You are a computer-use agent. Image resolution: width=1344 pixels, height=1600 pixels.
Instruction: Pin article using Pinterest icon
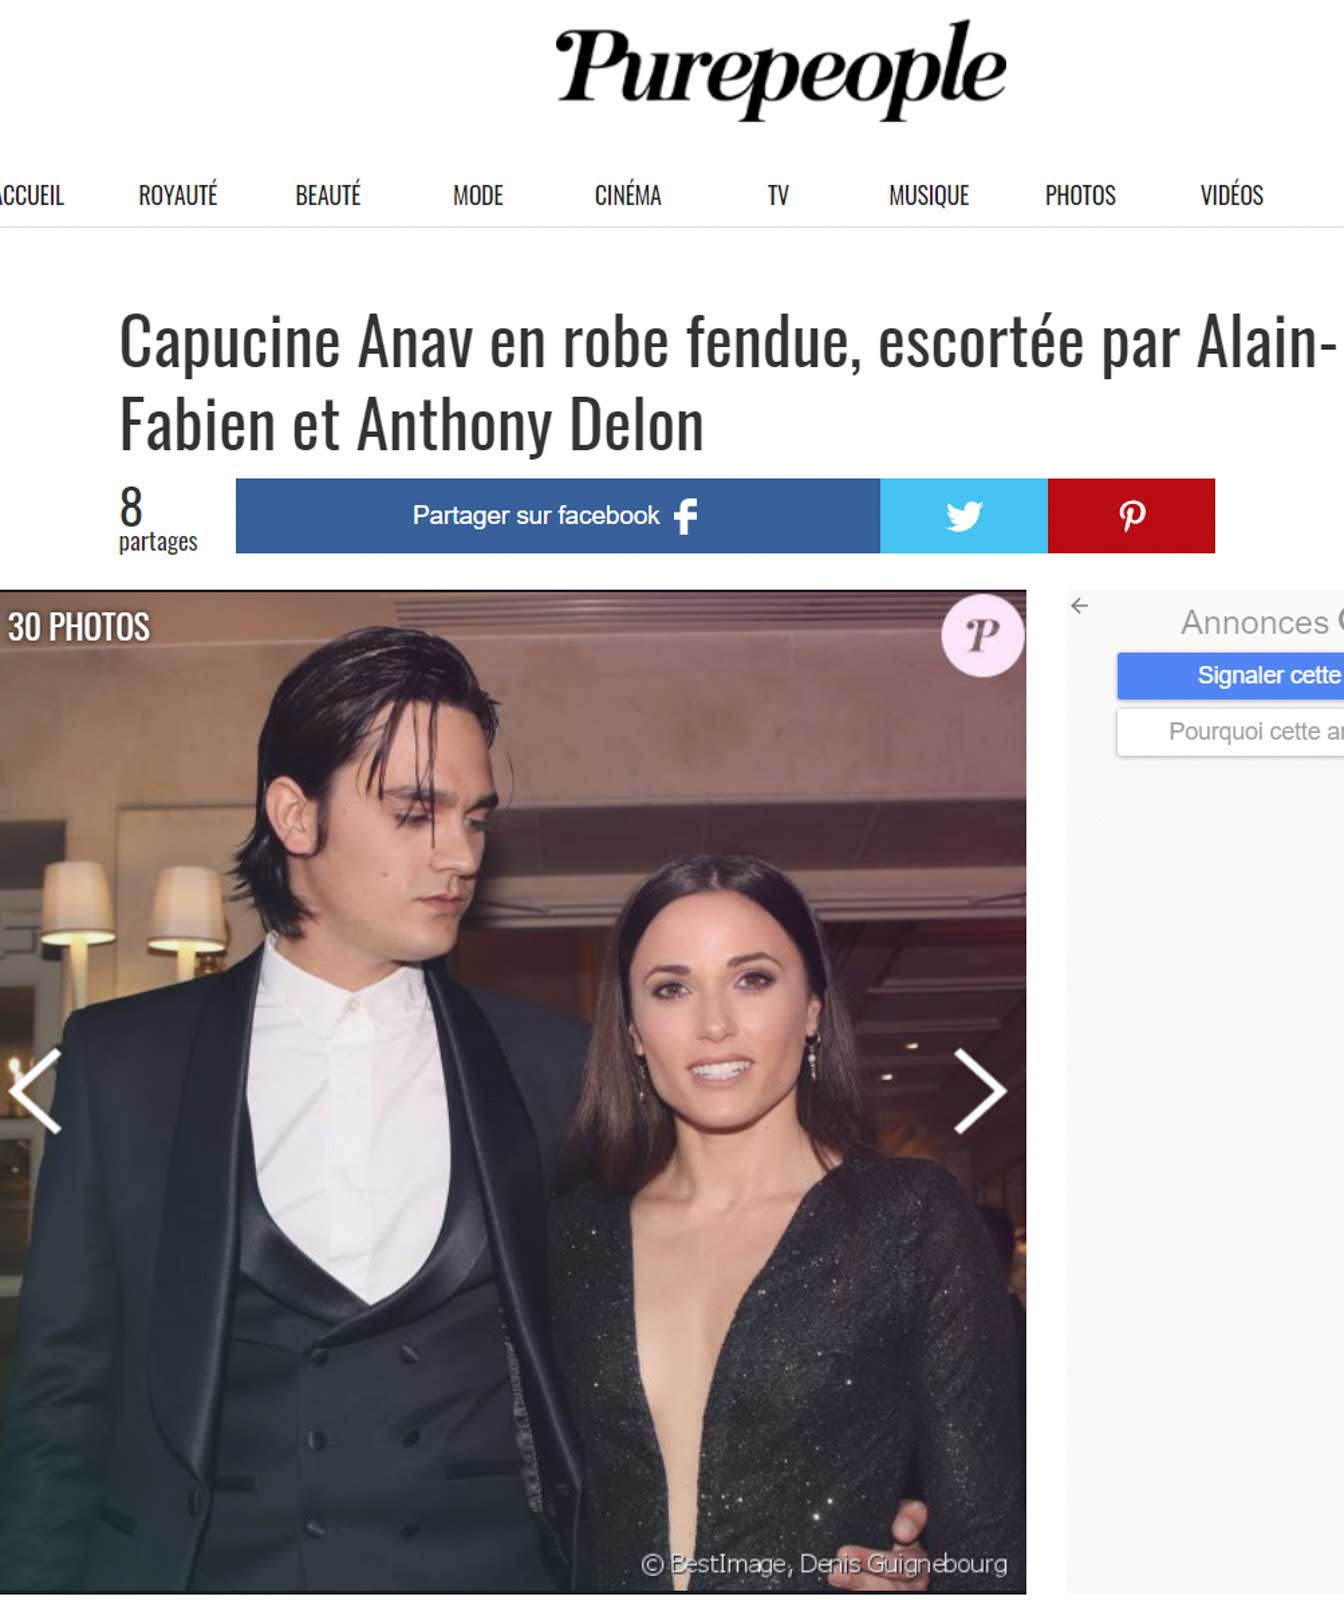click(1131, 516)
